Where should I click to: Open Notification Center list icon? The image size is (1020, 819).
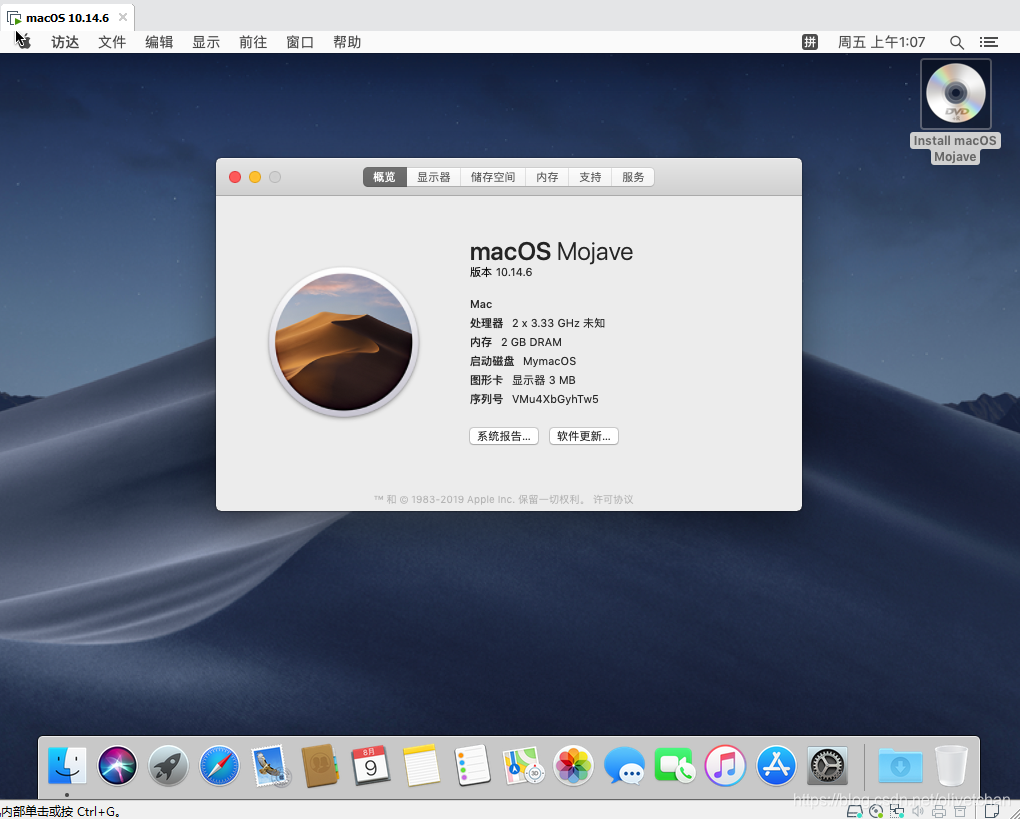click(989, 42)
